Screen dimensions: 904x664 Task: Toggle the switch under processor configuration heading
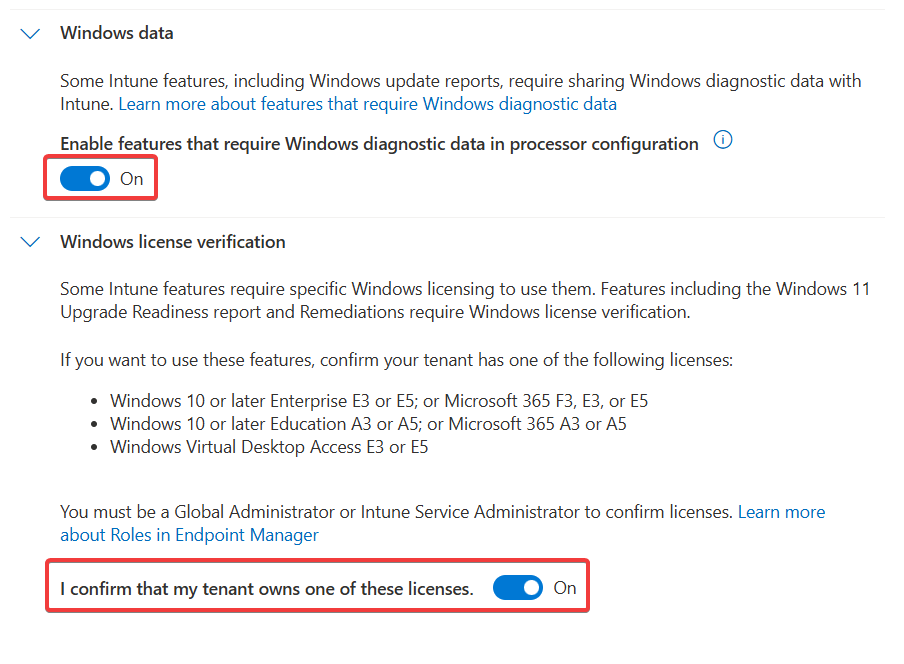pyautogui.click(x=85, y=178)
